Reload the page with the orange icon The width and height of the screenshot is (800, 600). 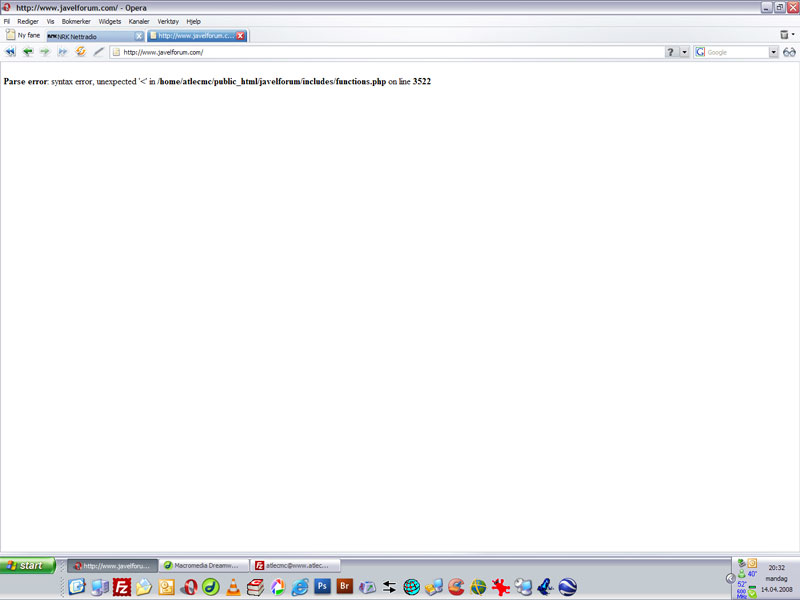[80, 52]
